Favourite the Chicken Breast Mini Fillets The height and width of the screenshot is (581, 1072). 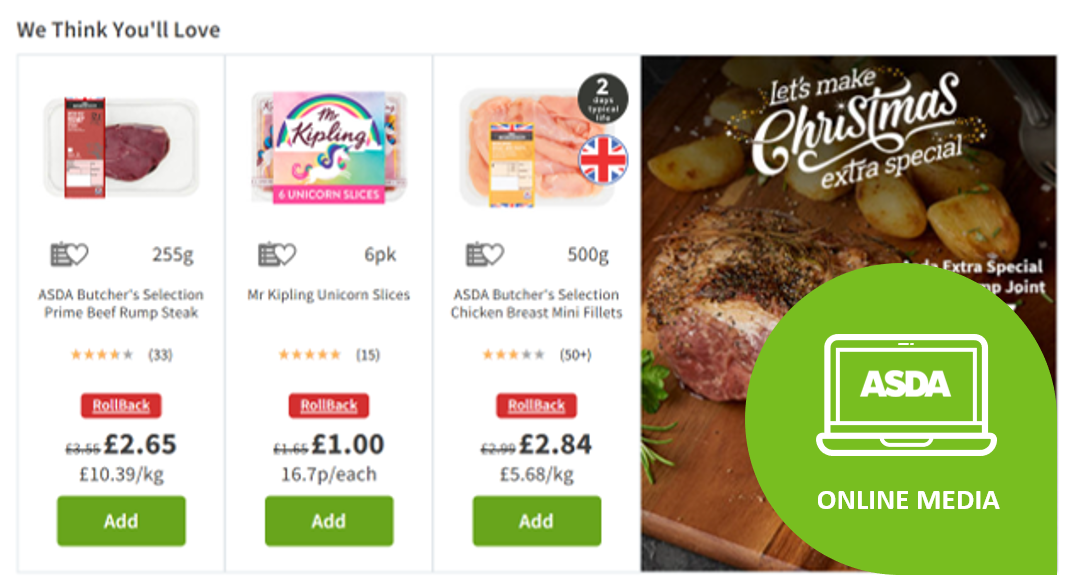485,254
